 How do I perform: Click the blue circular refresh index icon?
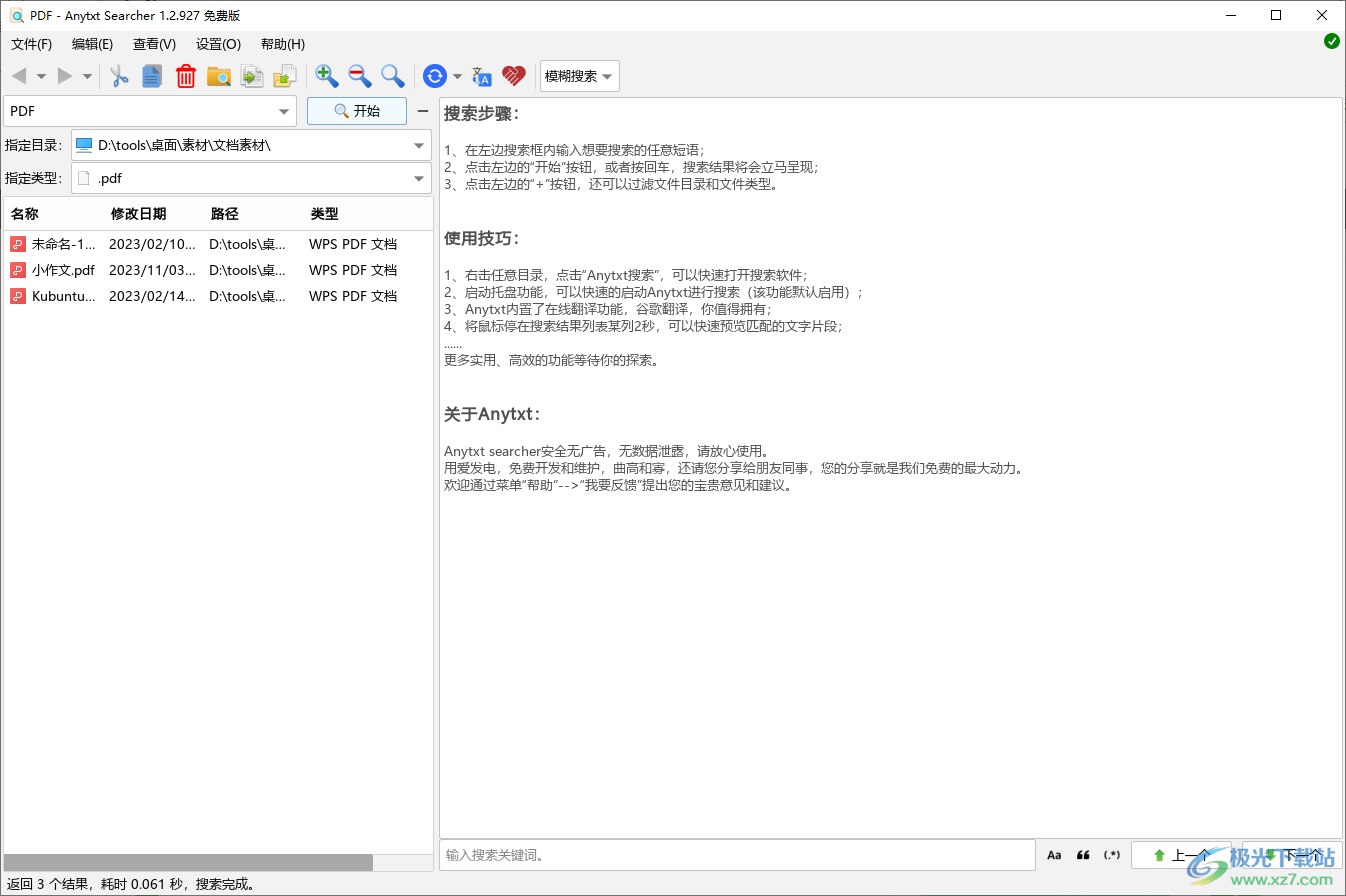tap(435, 76)
